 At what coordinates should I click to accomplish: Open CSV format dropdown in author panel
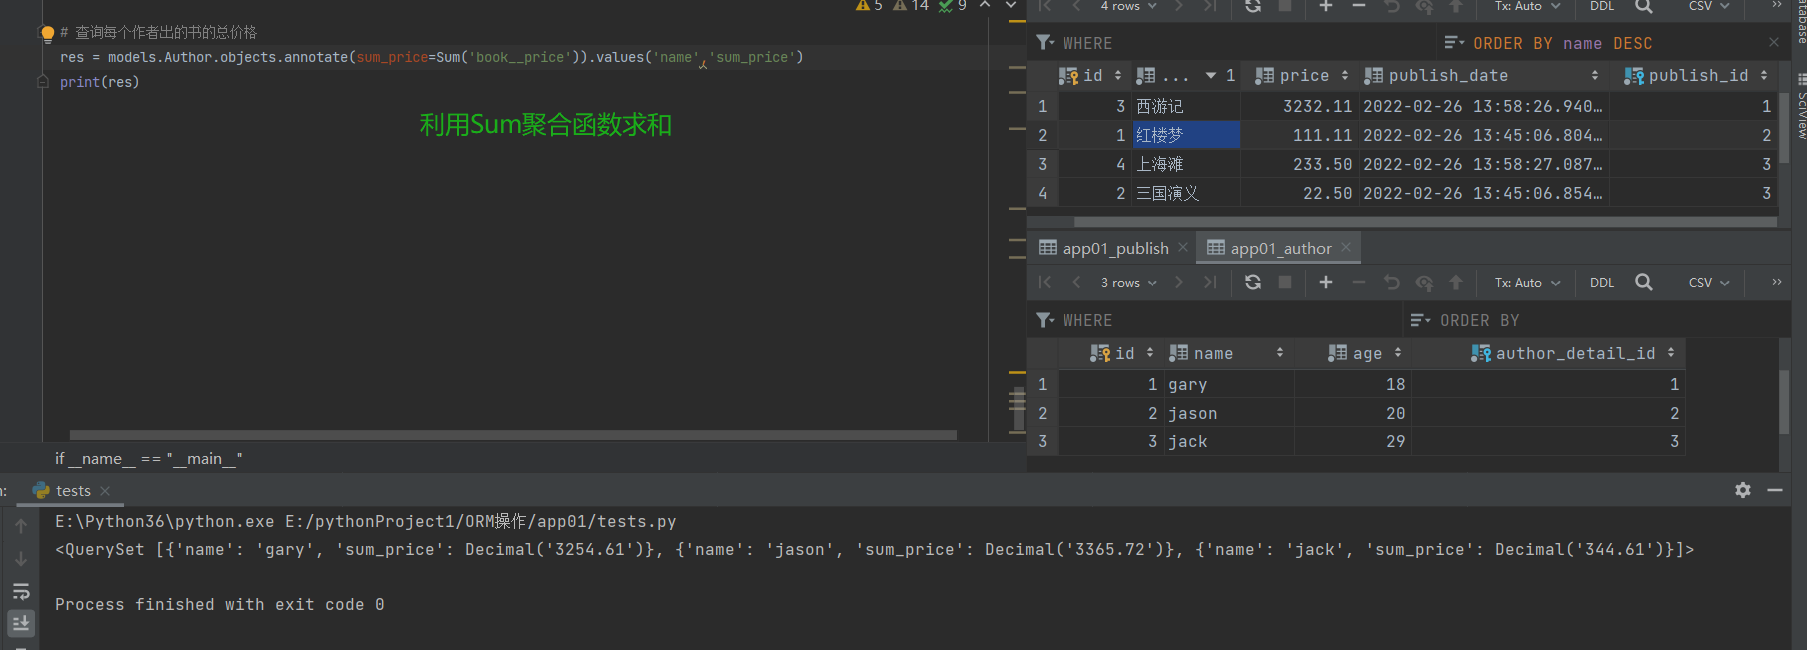(1709, 283)
